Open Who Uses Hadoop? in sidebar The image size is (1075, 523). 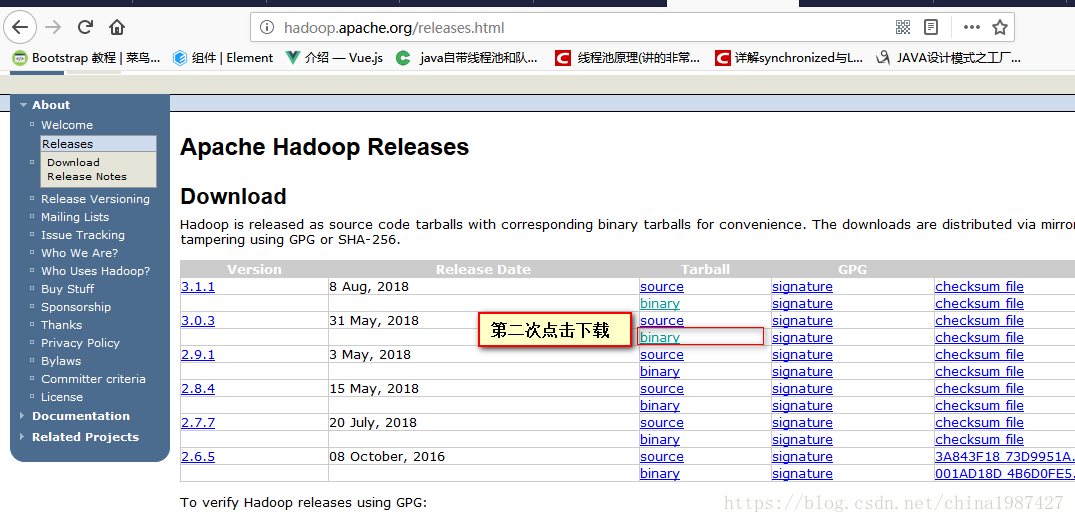95,271
